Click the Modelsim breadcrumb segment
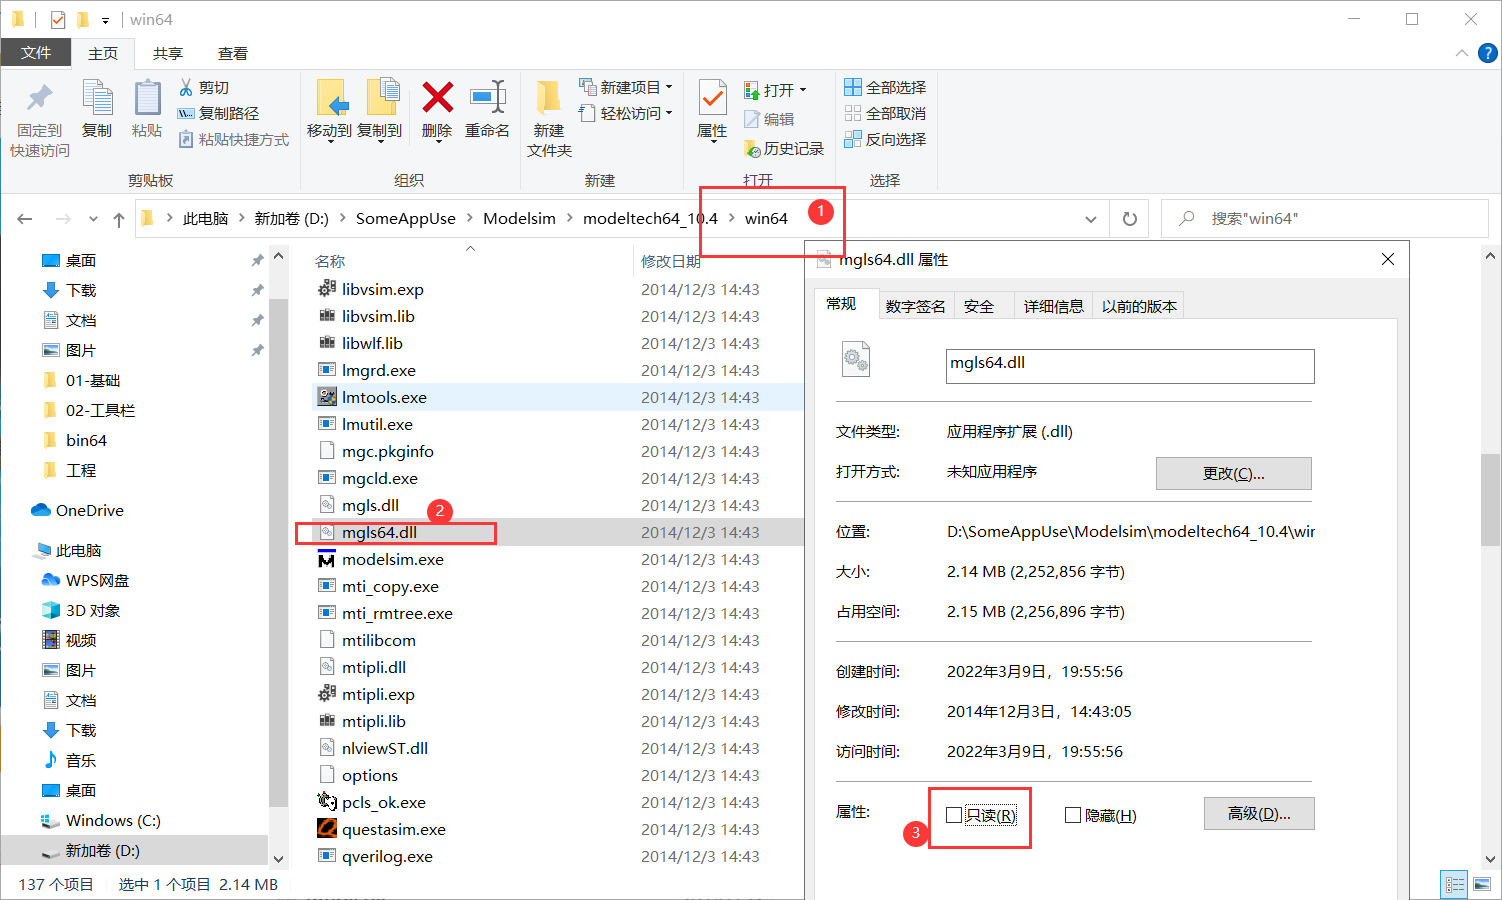 (x=519, y=219)
